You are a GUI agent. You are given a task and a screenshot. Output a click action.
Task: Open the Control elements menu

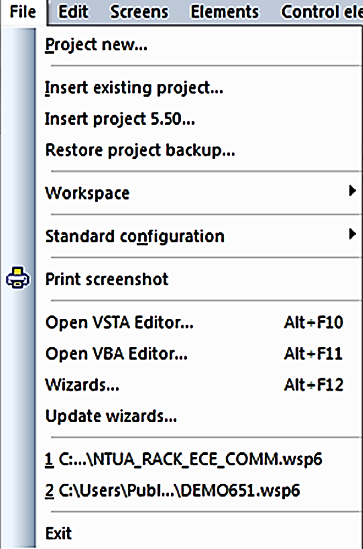(321, 12)
